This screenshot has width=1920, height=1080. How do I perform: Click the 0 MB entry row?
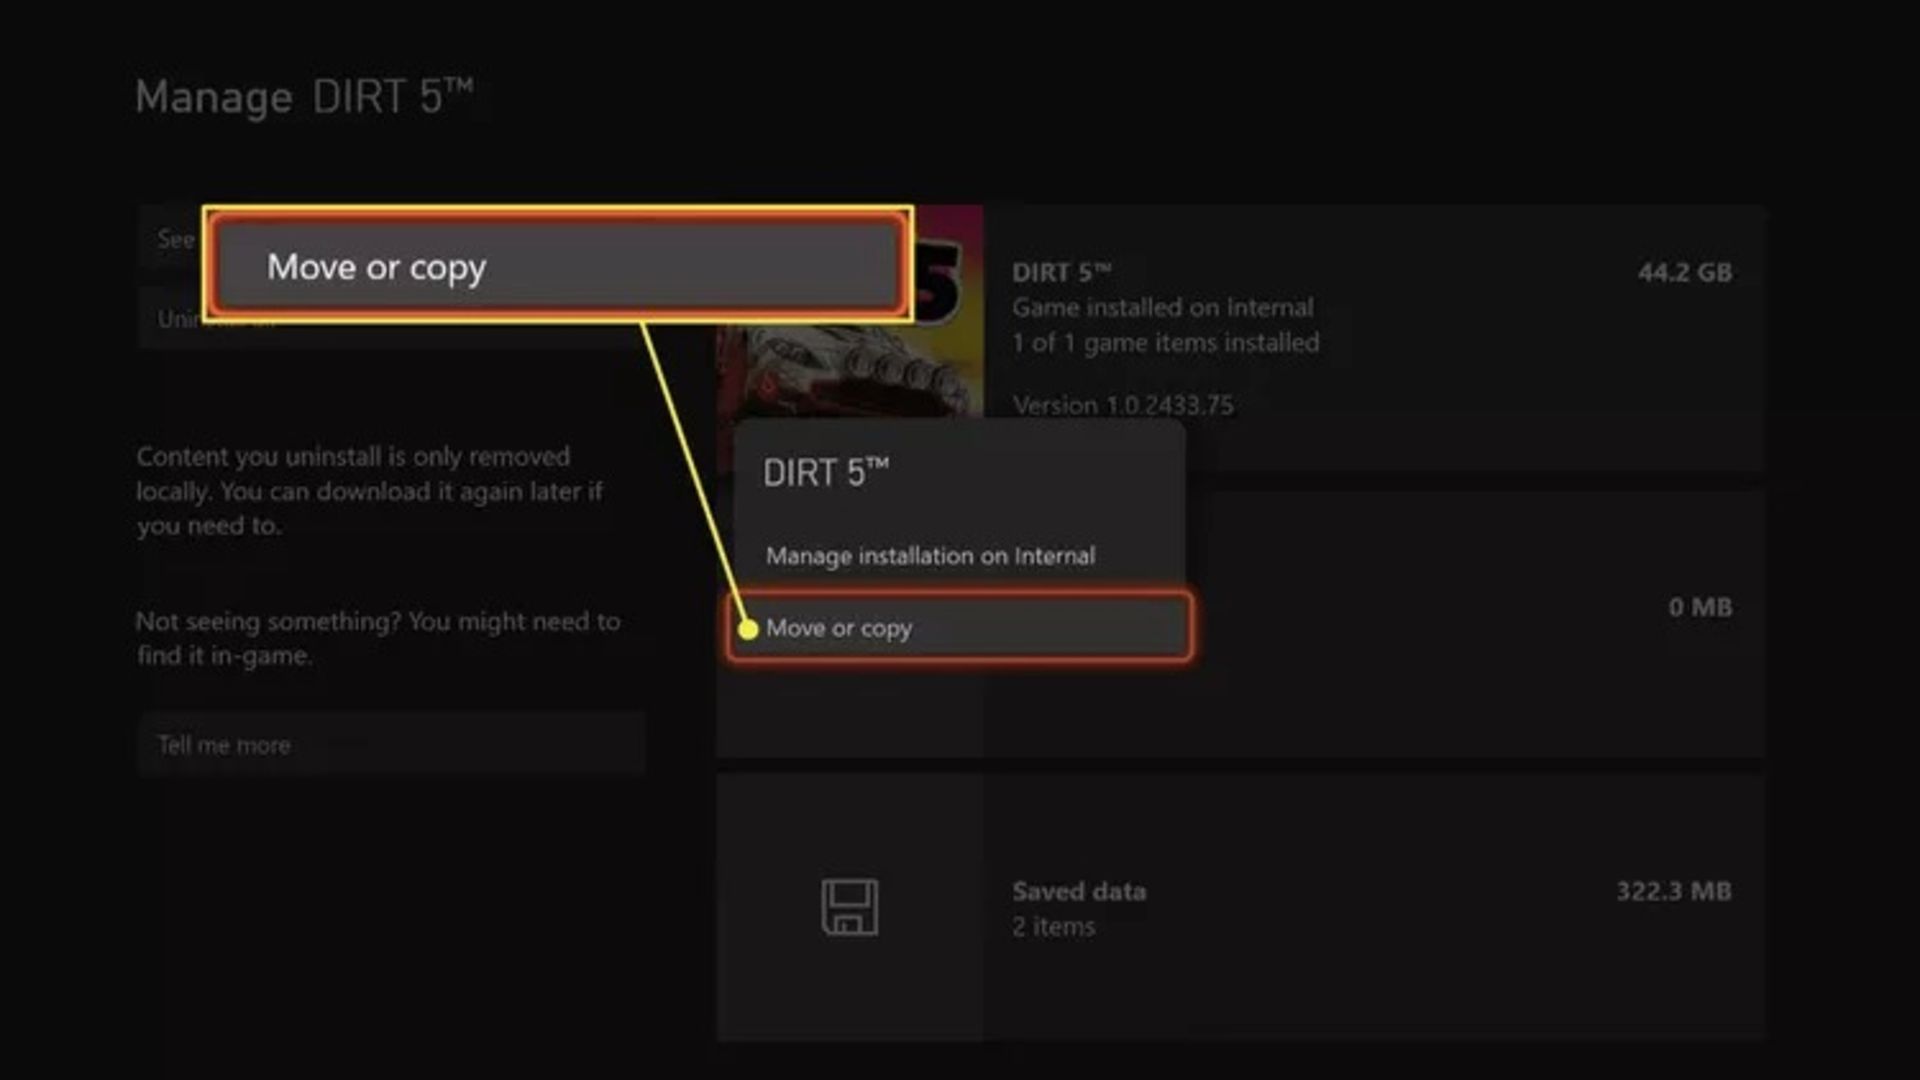click(x=1699, y=608)
